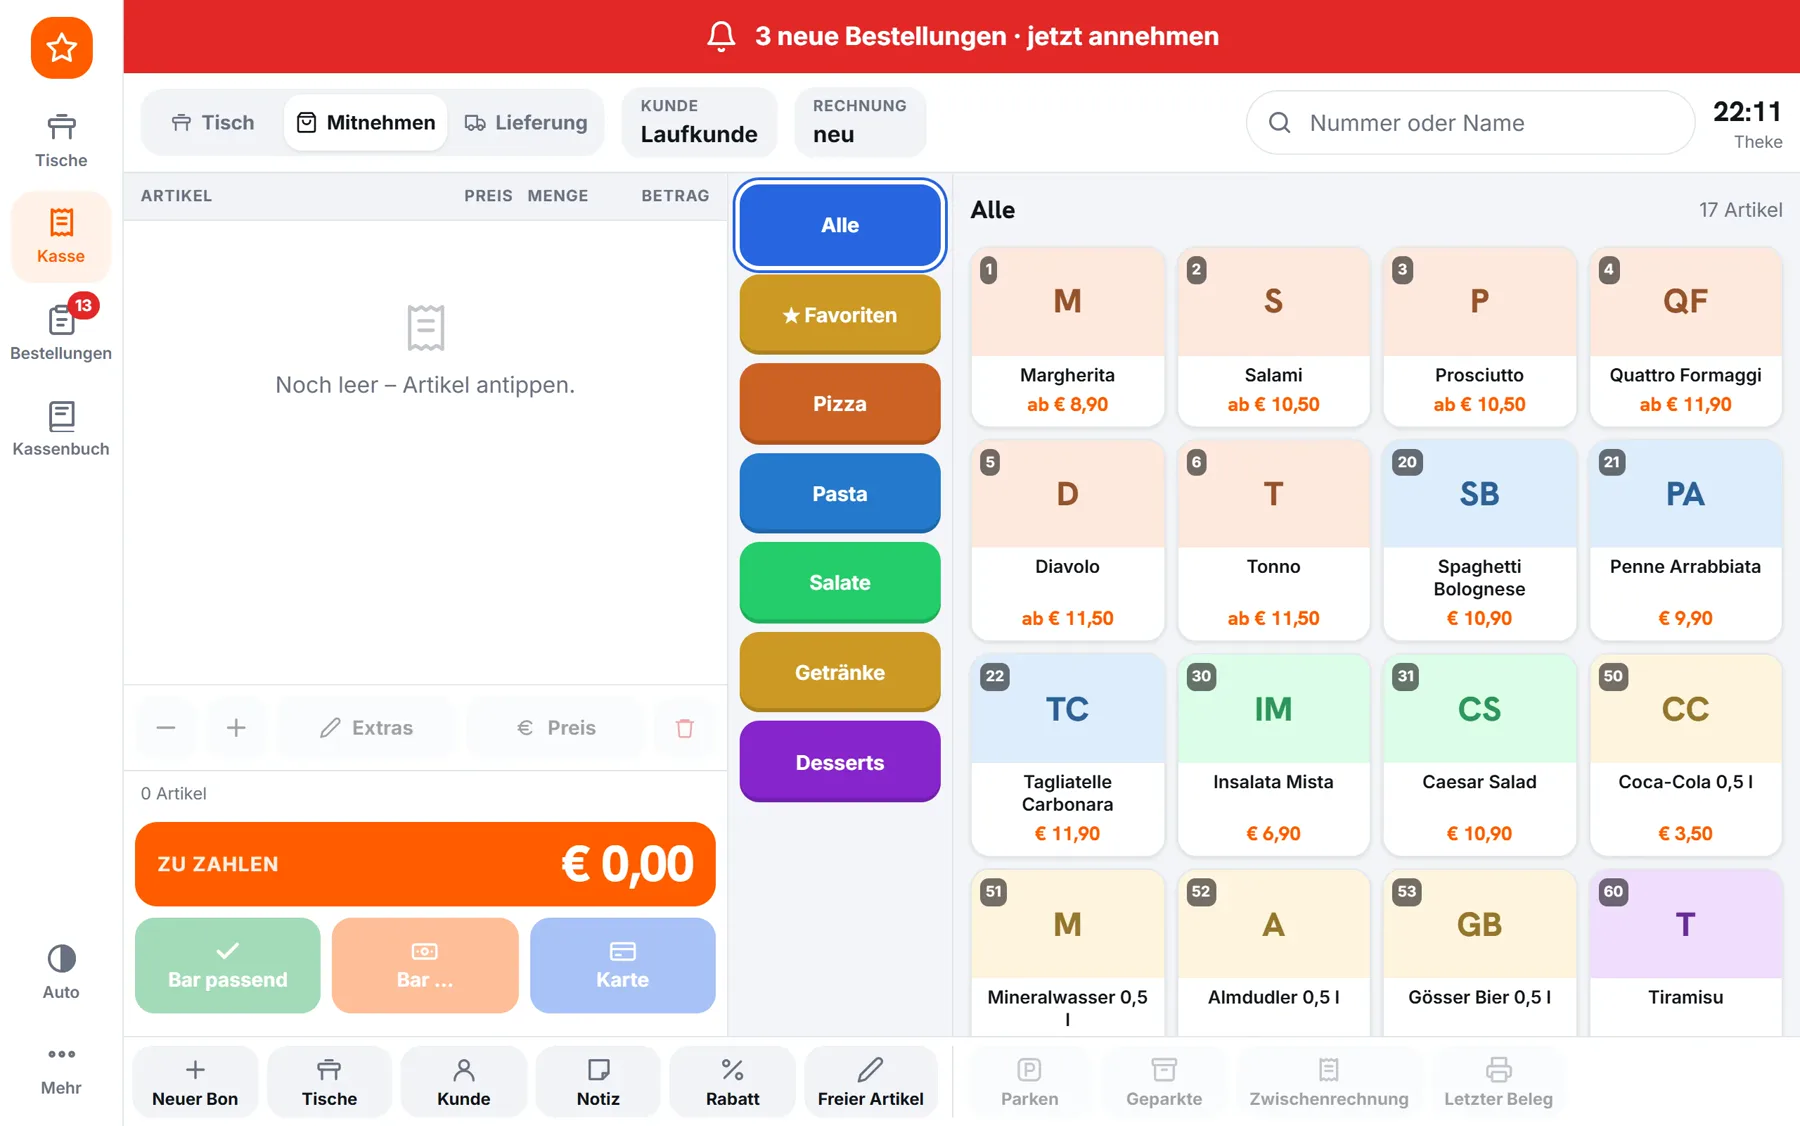Select the Alle category
The height and width of the screenshot is (1126, 1800).
click(x=840, y=225)
